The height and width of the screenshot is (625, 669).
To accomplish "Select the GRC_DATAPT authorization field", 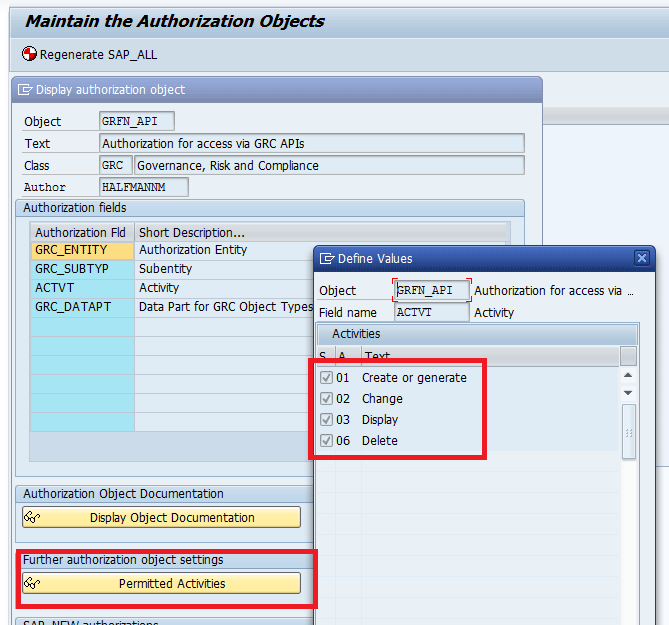I will point(82,307).
